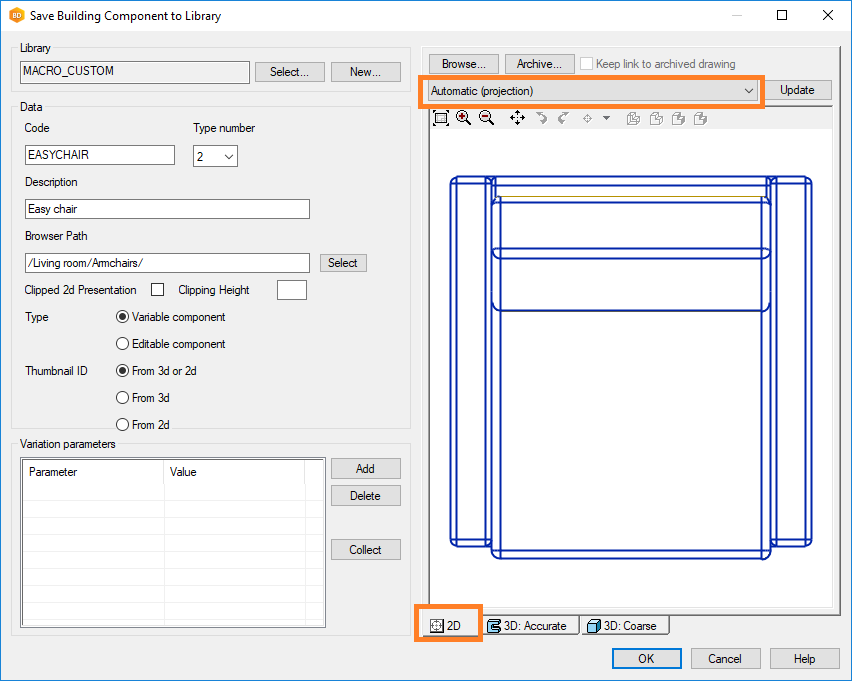Switch to the 3D: Coarse tab

click(623, 626)
